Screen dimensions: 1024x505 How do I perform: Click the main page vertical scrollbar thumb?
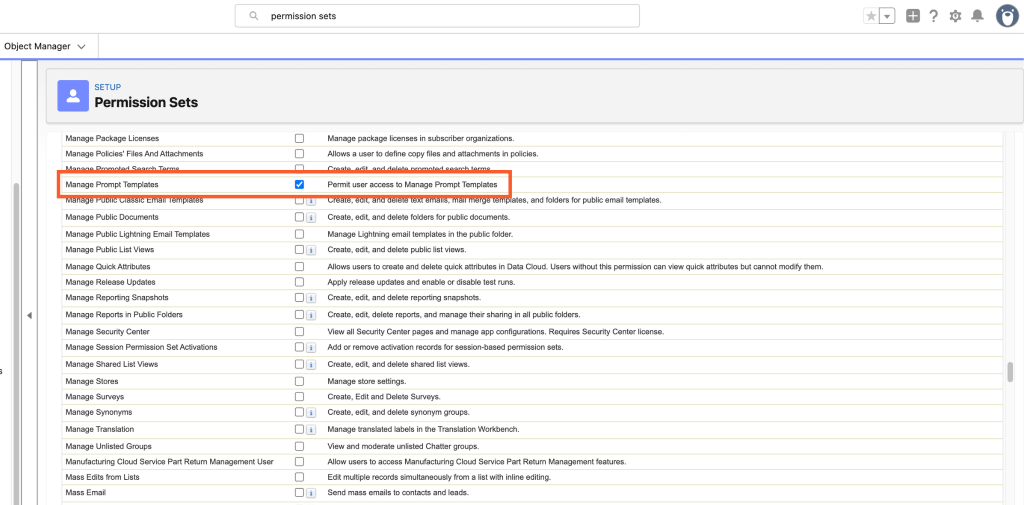click(1010, 372)
